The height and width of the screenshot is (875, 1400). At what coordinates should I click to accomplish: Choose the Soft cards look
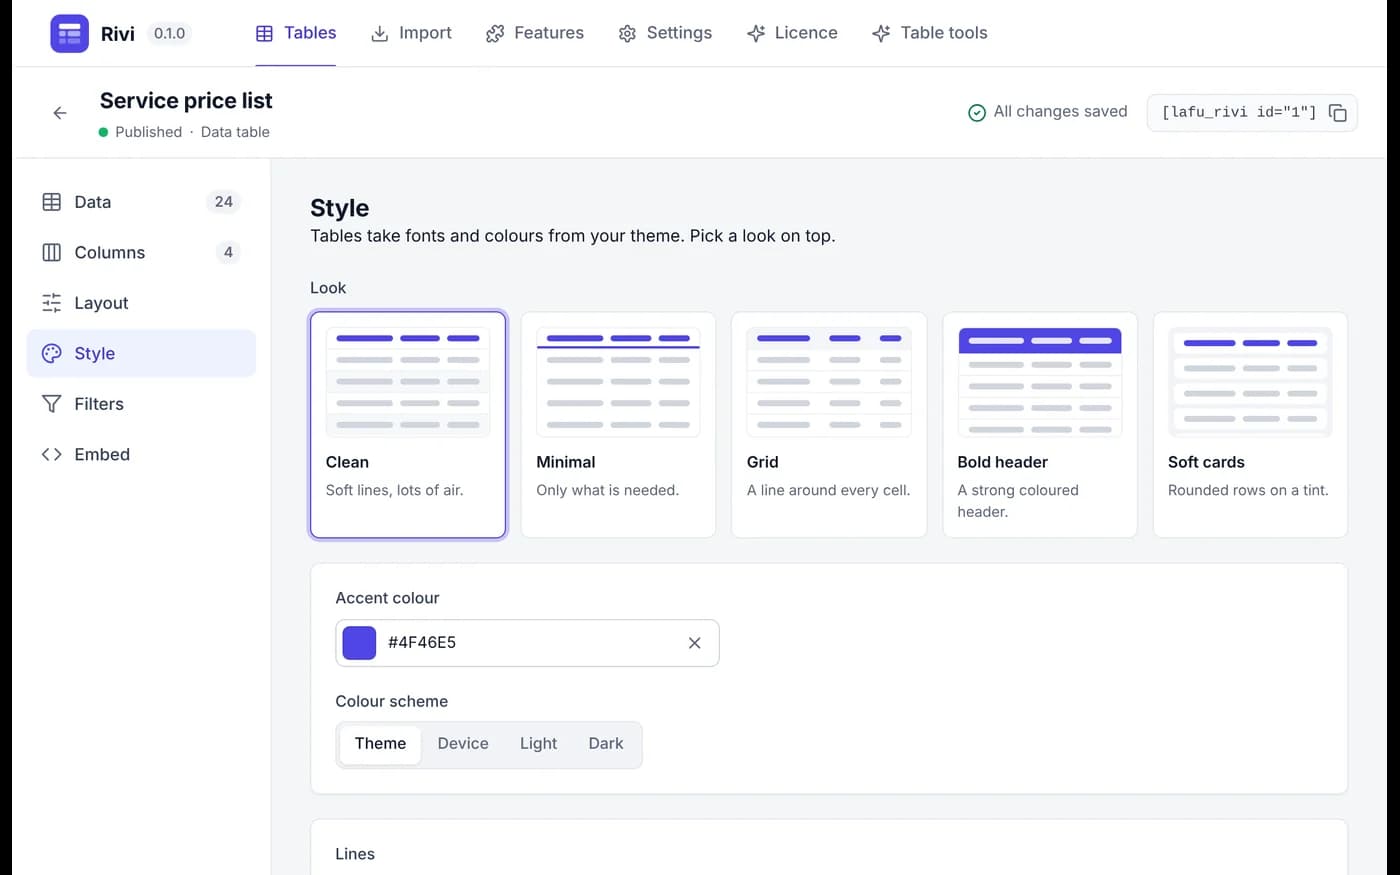[x=1250, y=425]
